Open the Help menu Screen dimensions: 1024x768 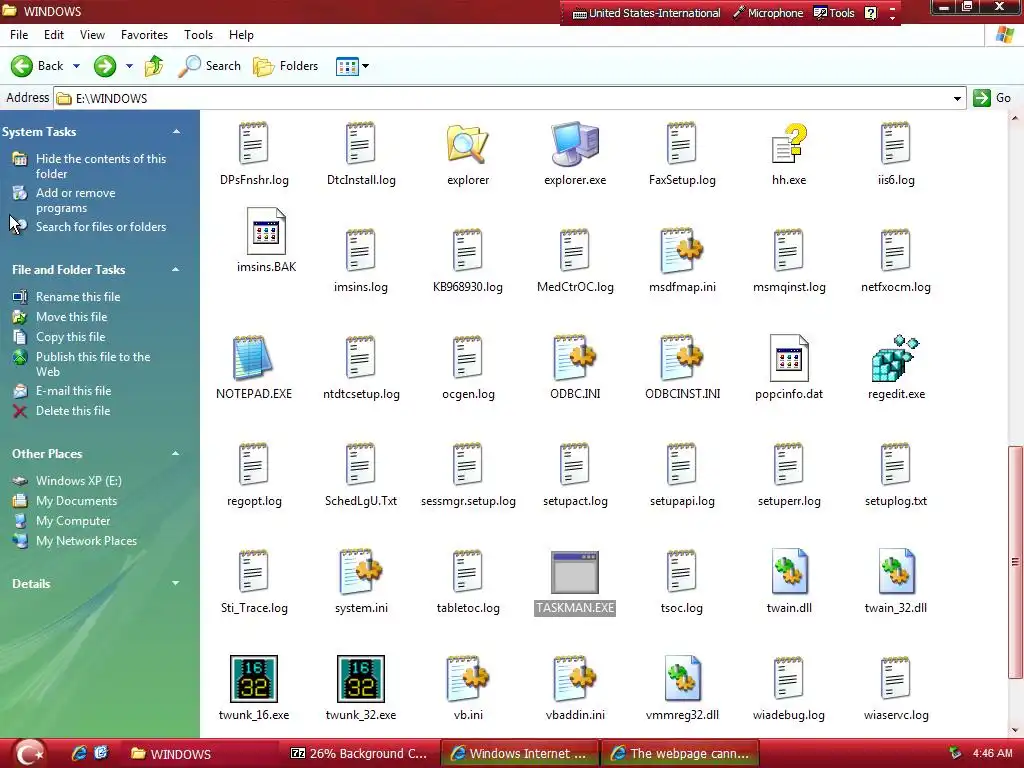pos(241,35)
